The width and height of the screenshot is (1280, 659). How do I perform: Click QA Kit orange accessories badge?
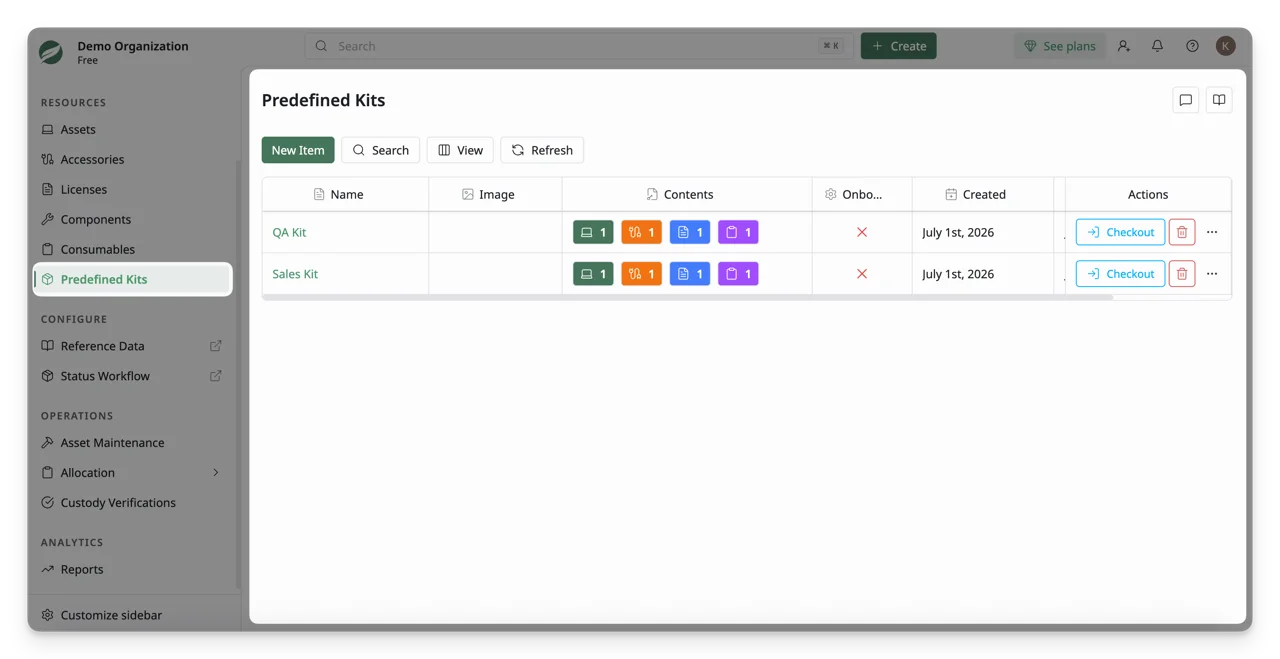(641, 232)
